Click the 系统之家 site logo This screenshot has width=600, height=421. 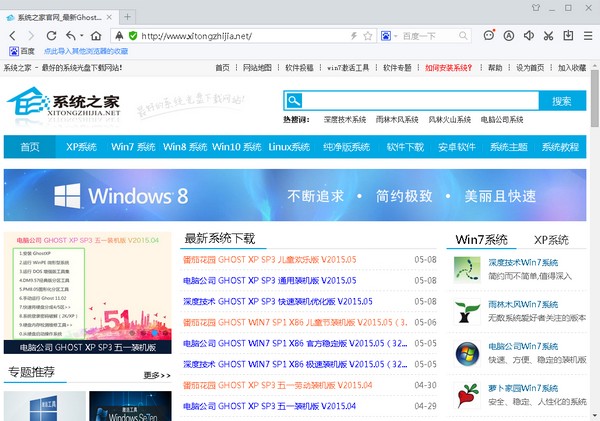click(x=64, y=103)
